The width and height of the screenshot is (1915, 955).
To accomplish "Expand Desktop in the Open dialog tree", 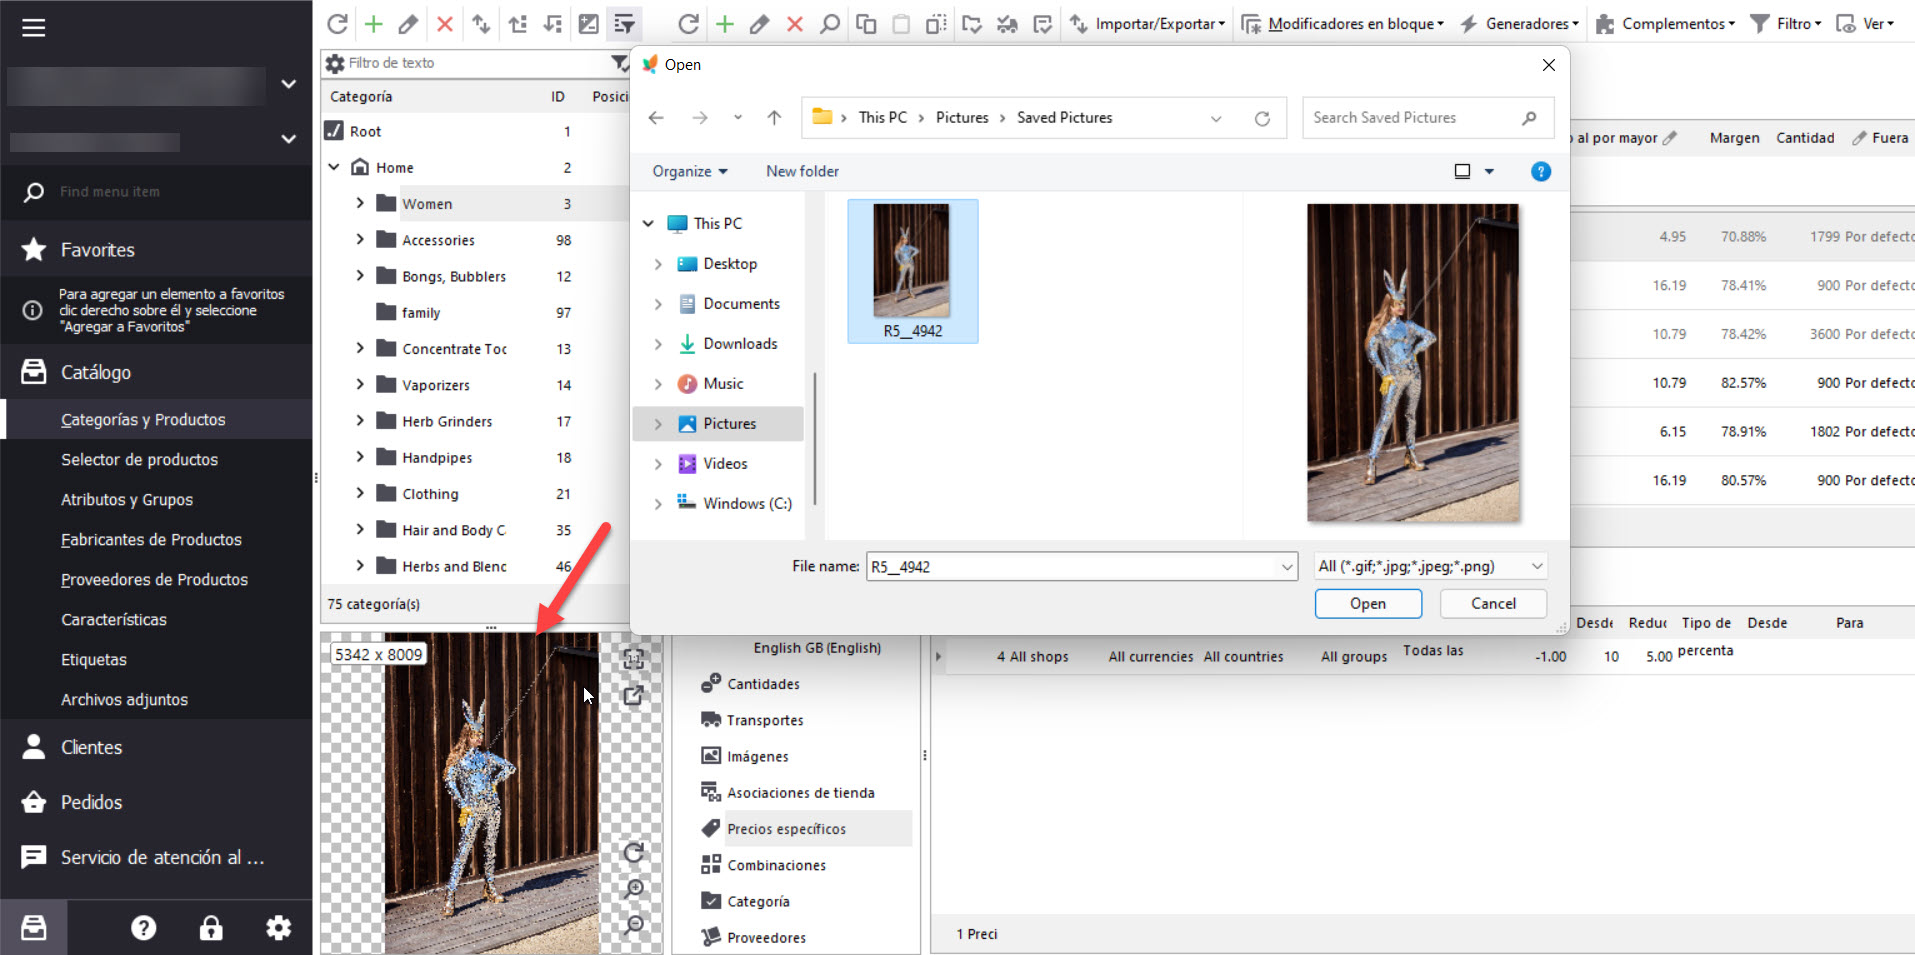I will coord(658,264).
